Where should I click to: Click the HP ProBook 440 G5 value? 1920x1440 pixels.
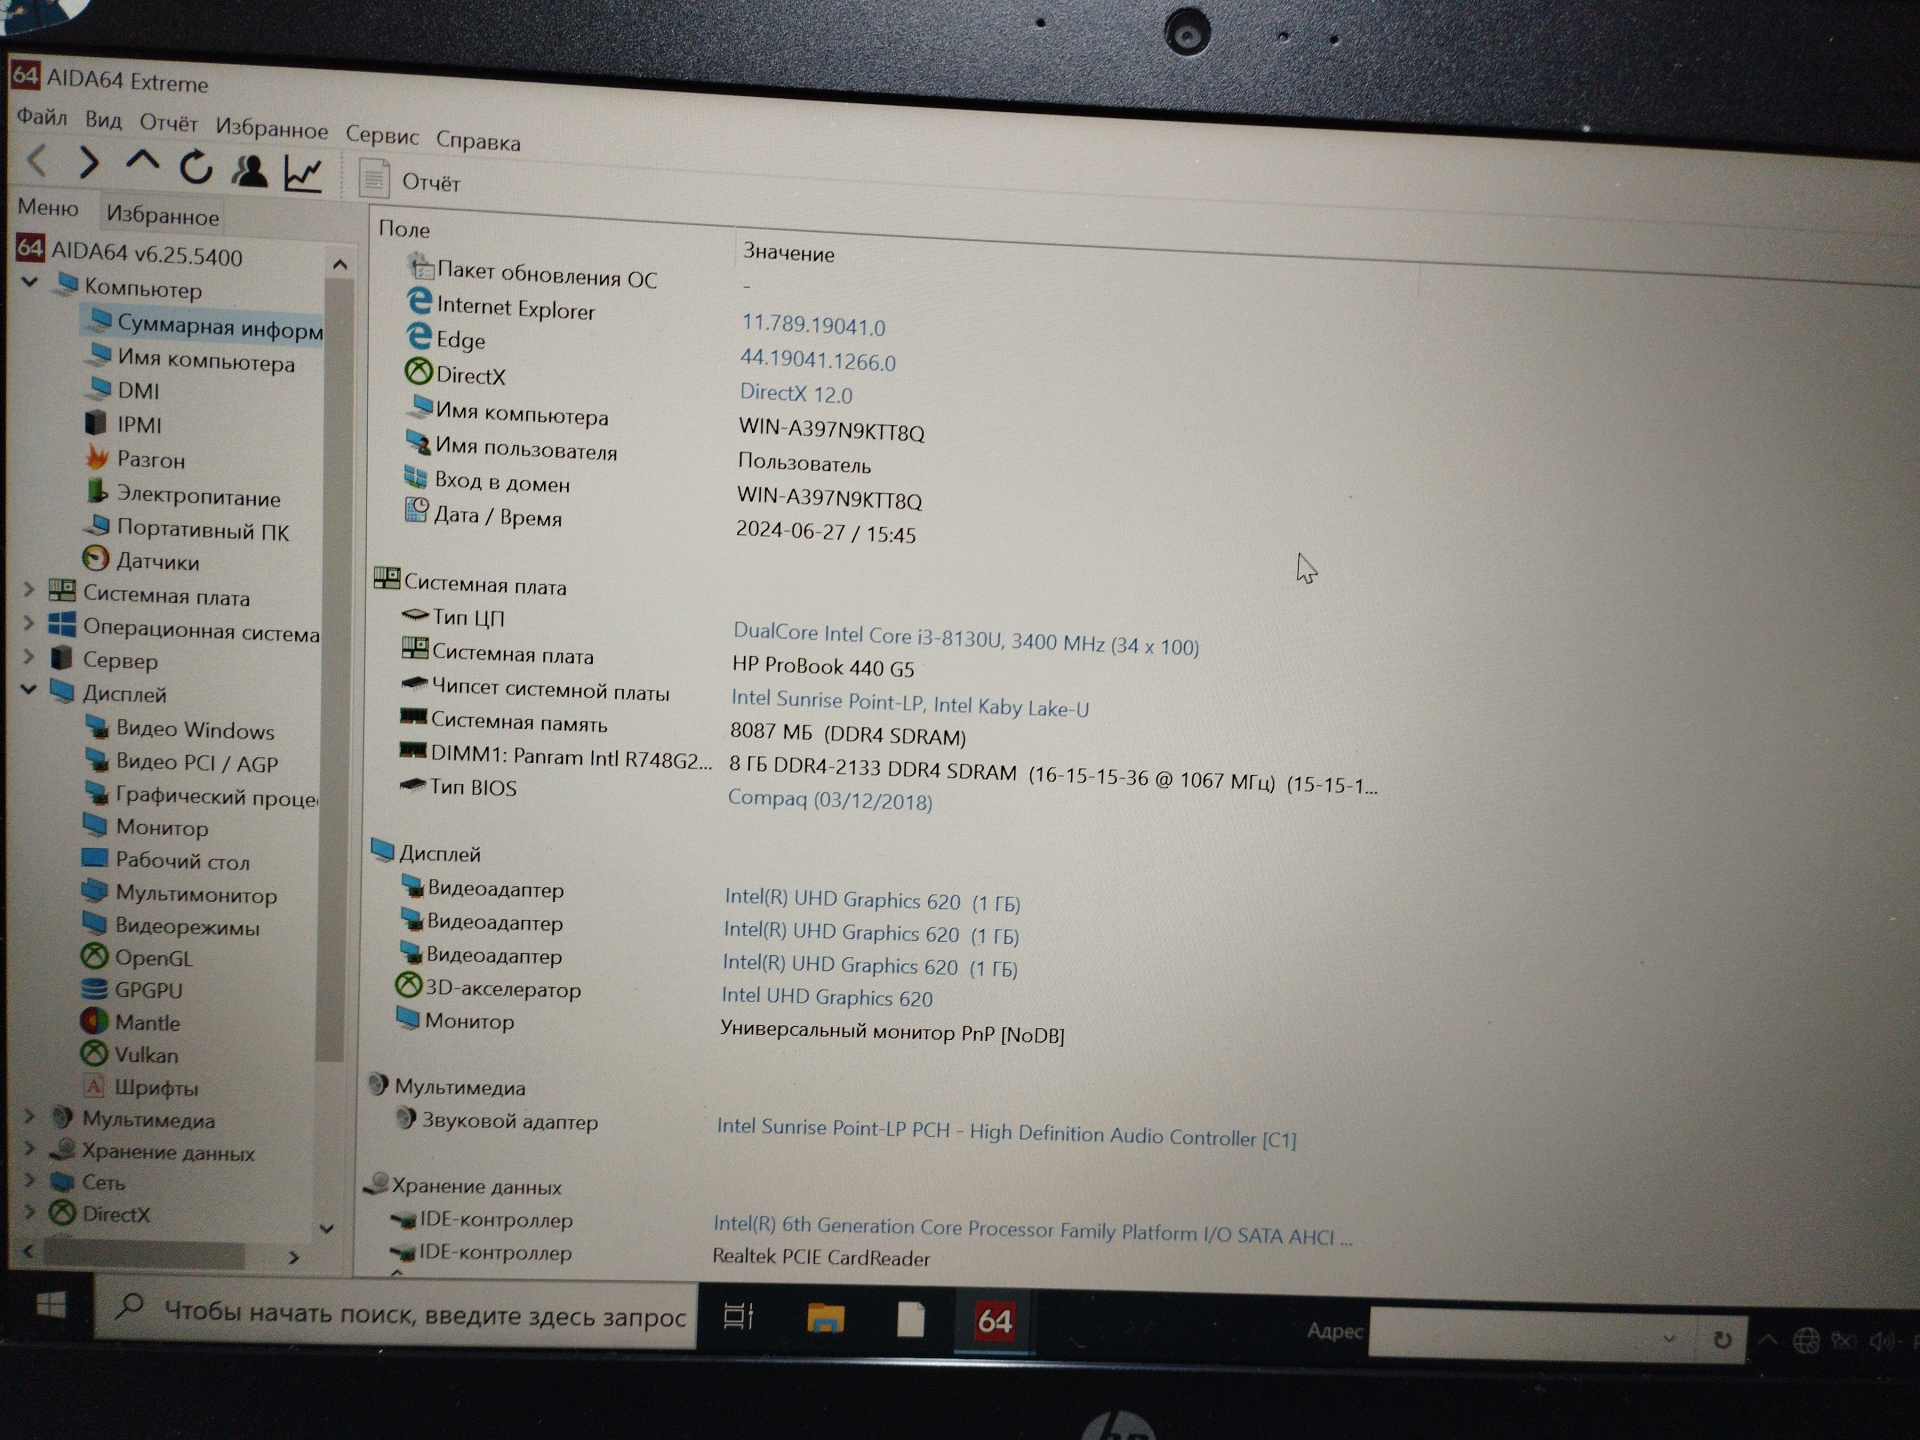point(823,666)
